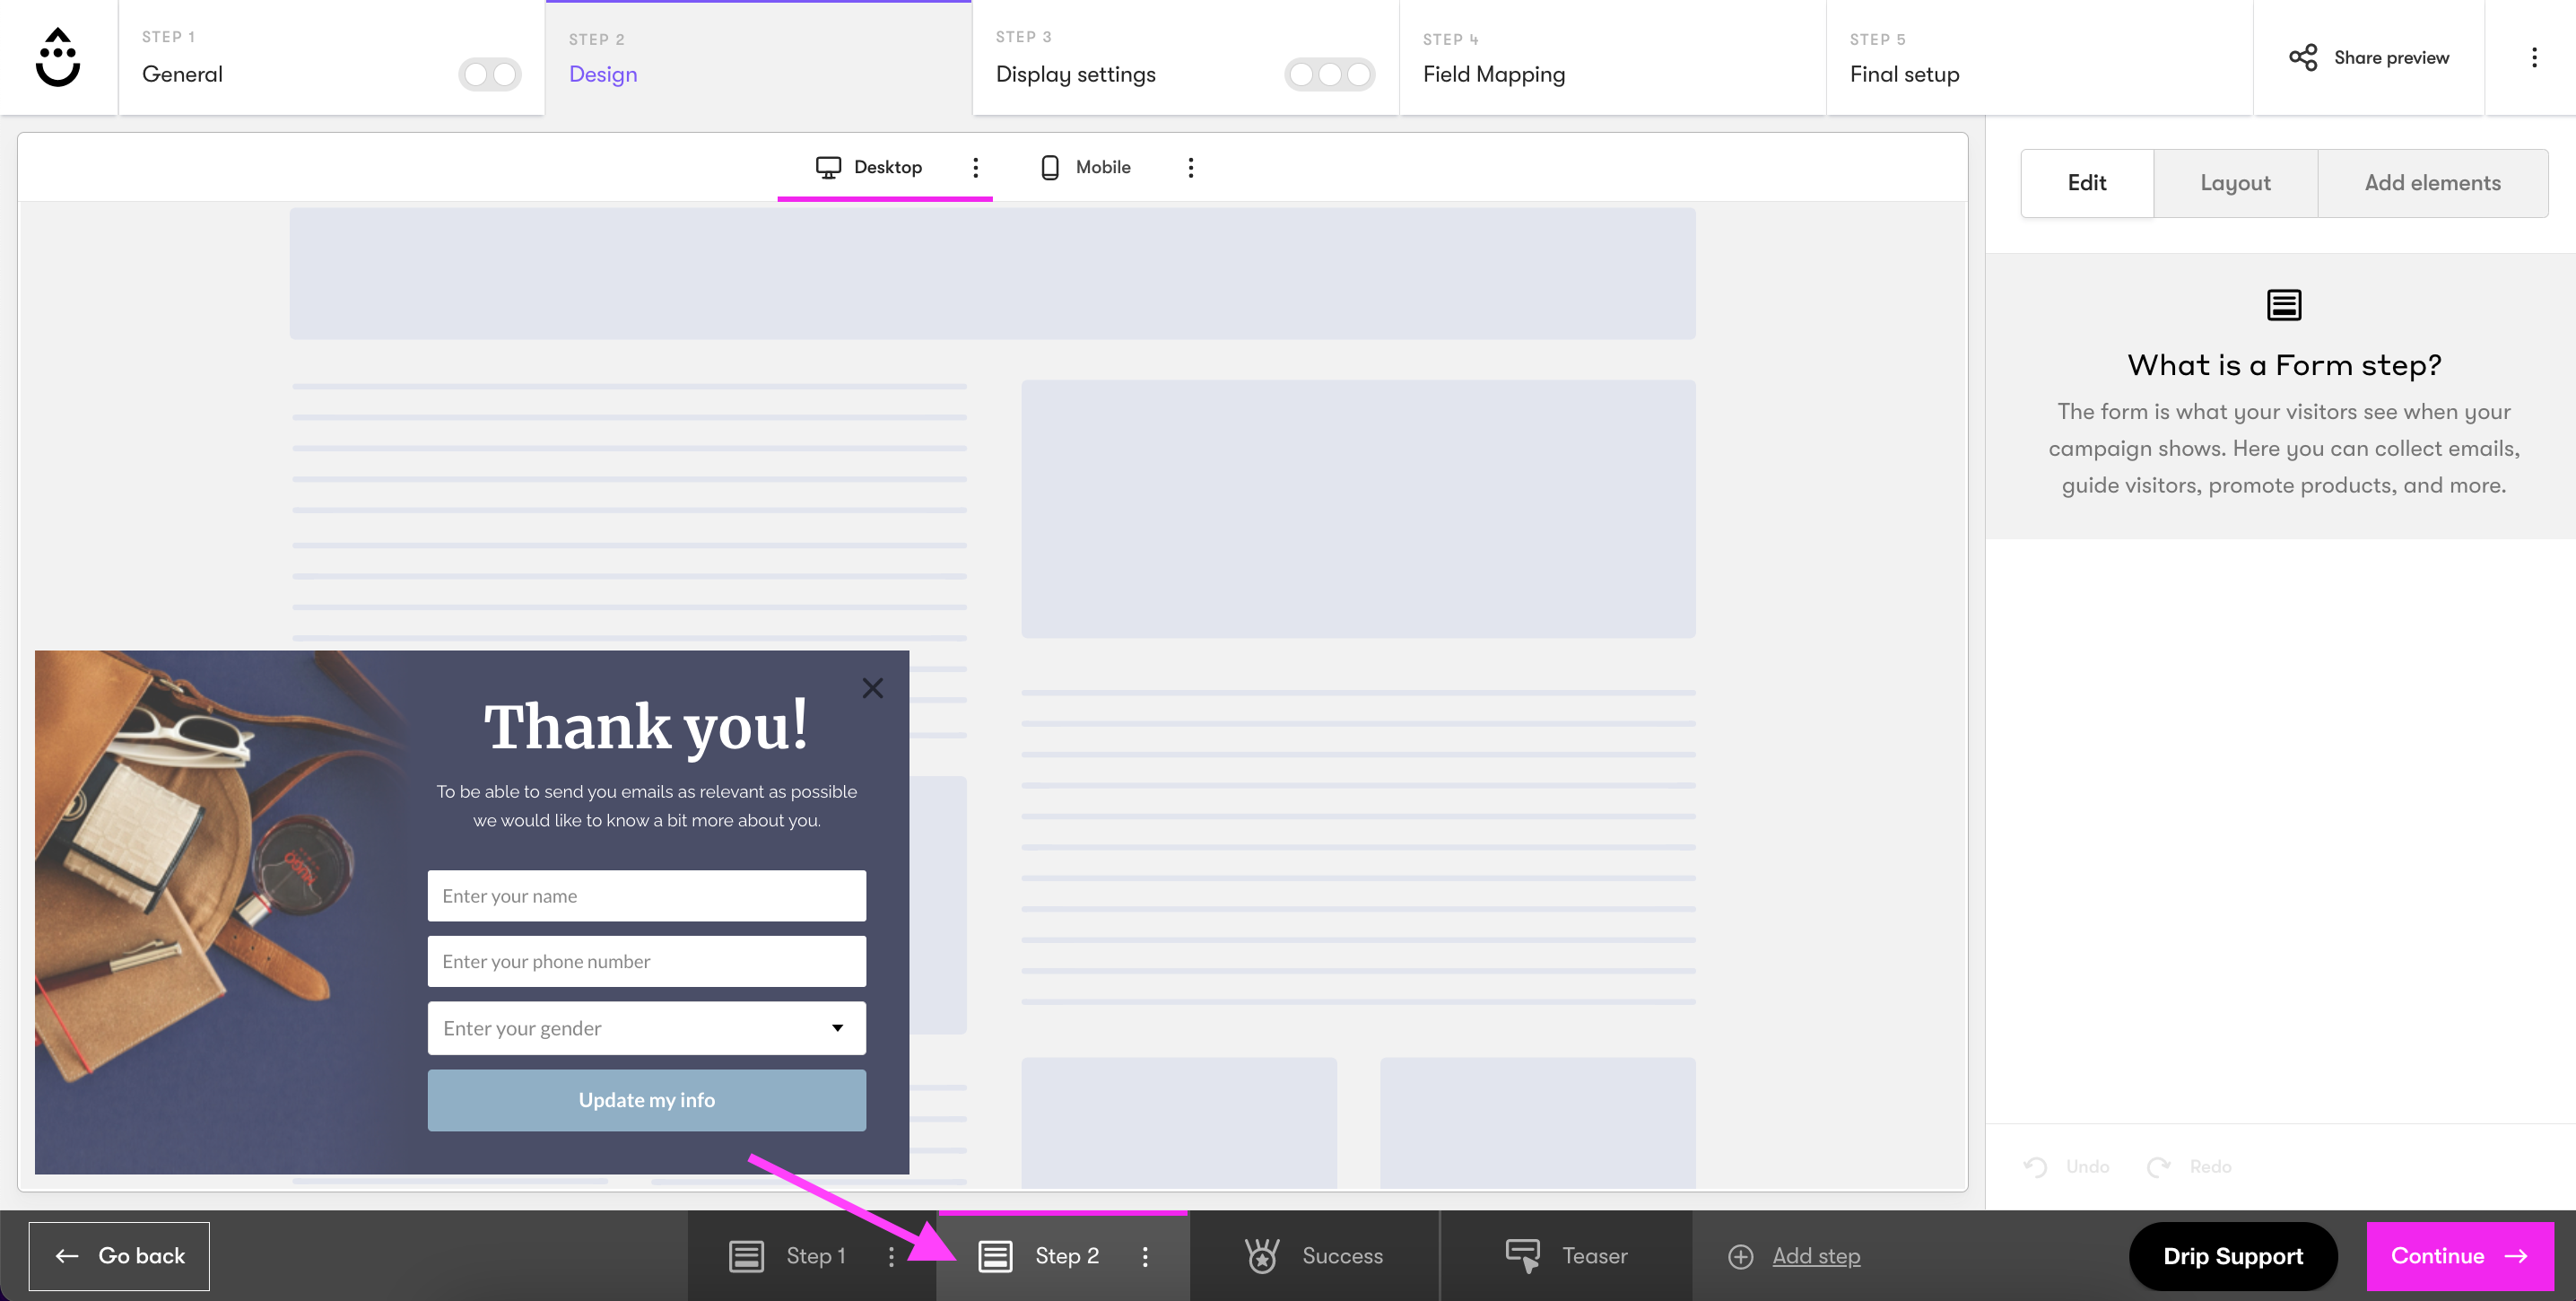Screen dimensions: 2576x1301
Task: Click the Go back arrow icon
Action: tap(67, 1255)
